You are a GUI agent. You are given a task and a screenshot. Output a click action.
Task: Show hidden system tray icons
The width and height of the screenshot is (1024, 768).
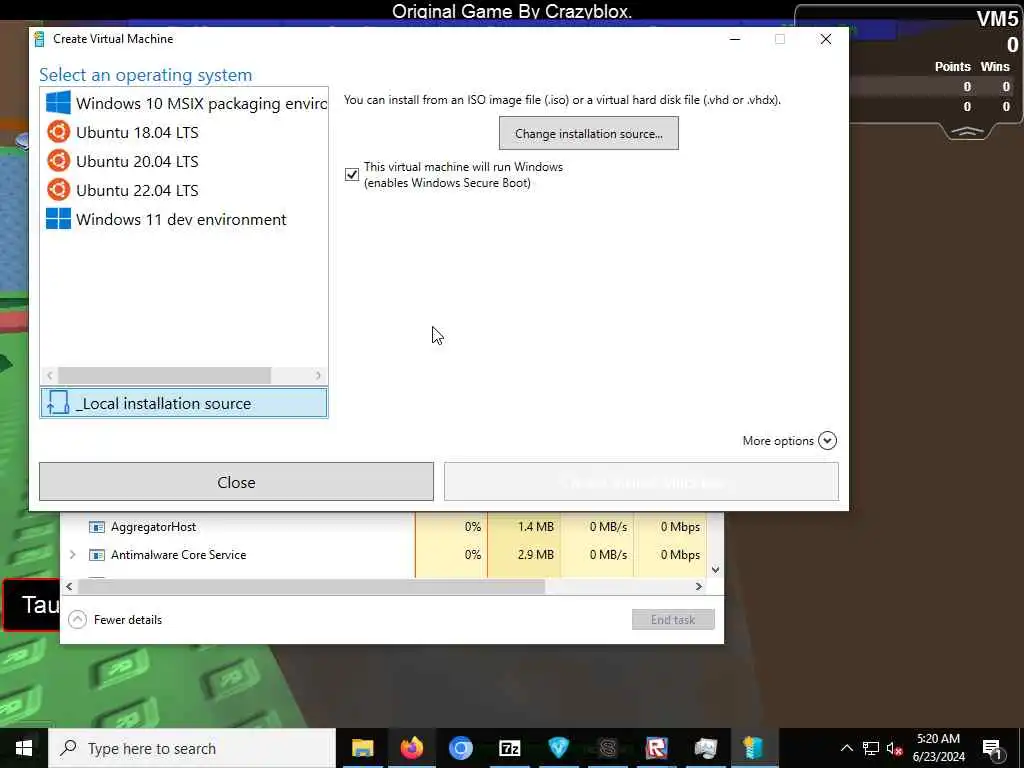tap(846, 748)
